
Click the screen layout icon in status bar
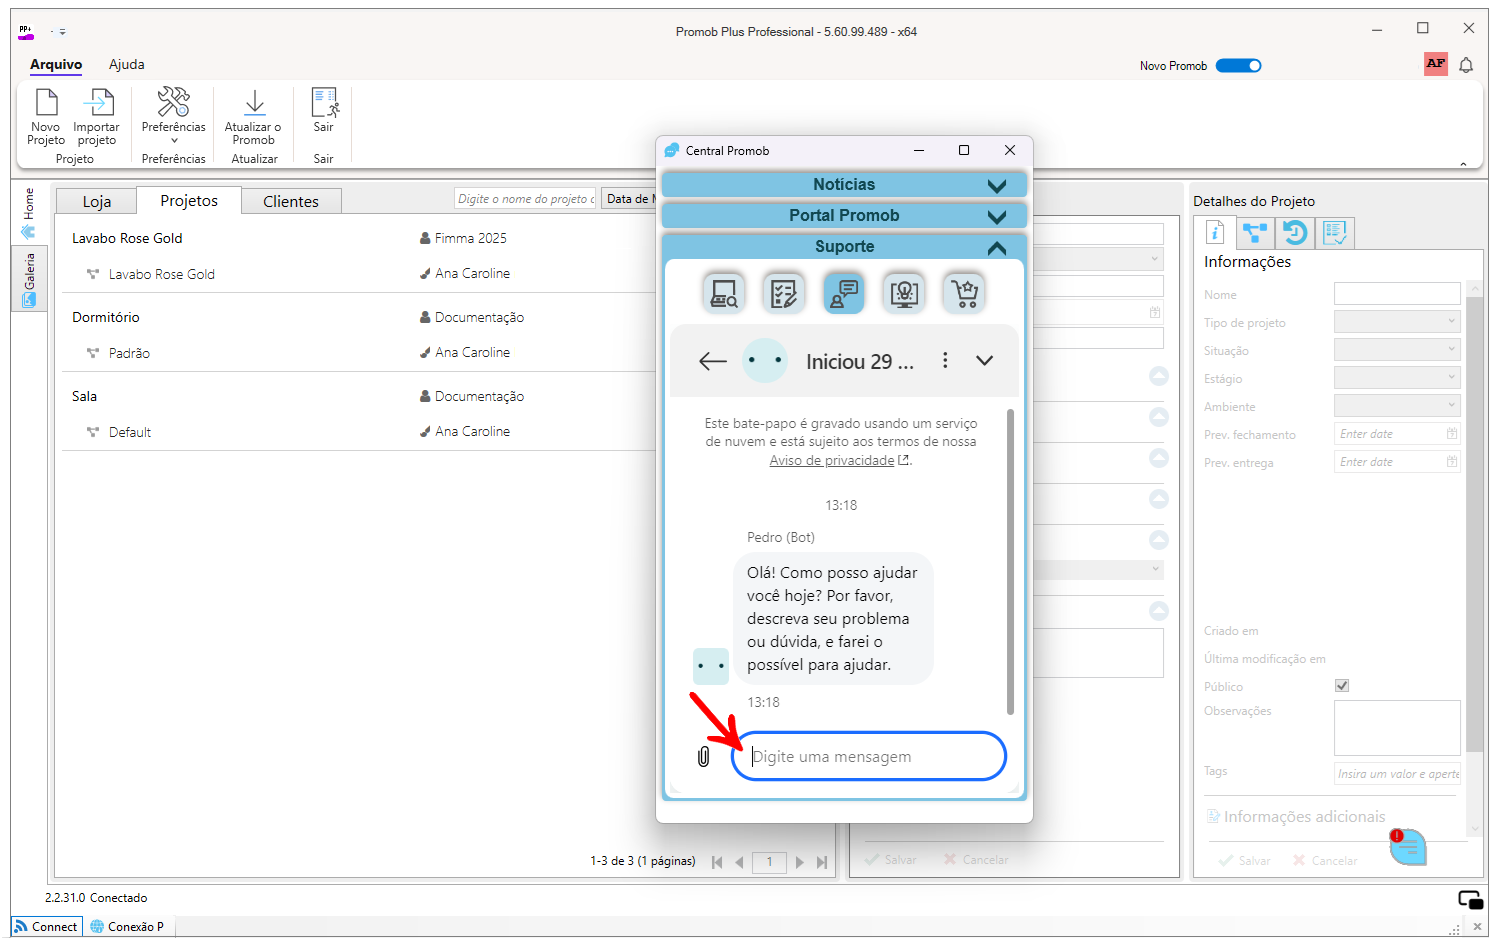1470,899
